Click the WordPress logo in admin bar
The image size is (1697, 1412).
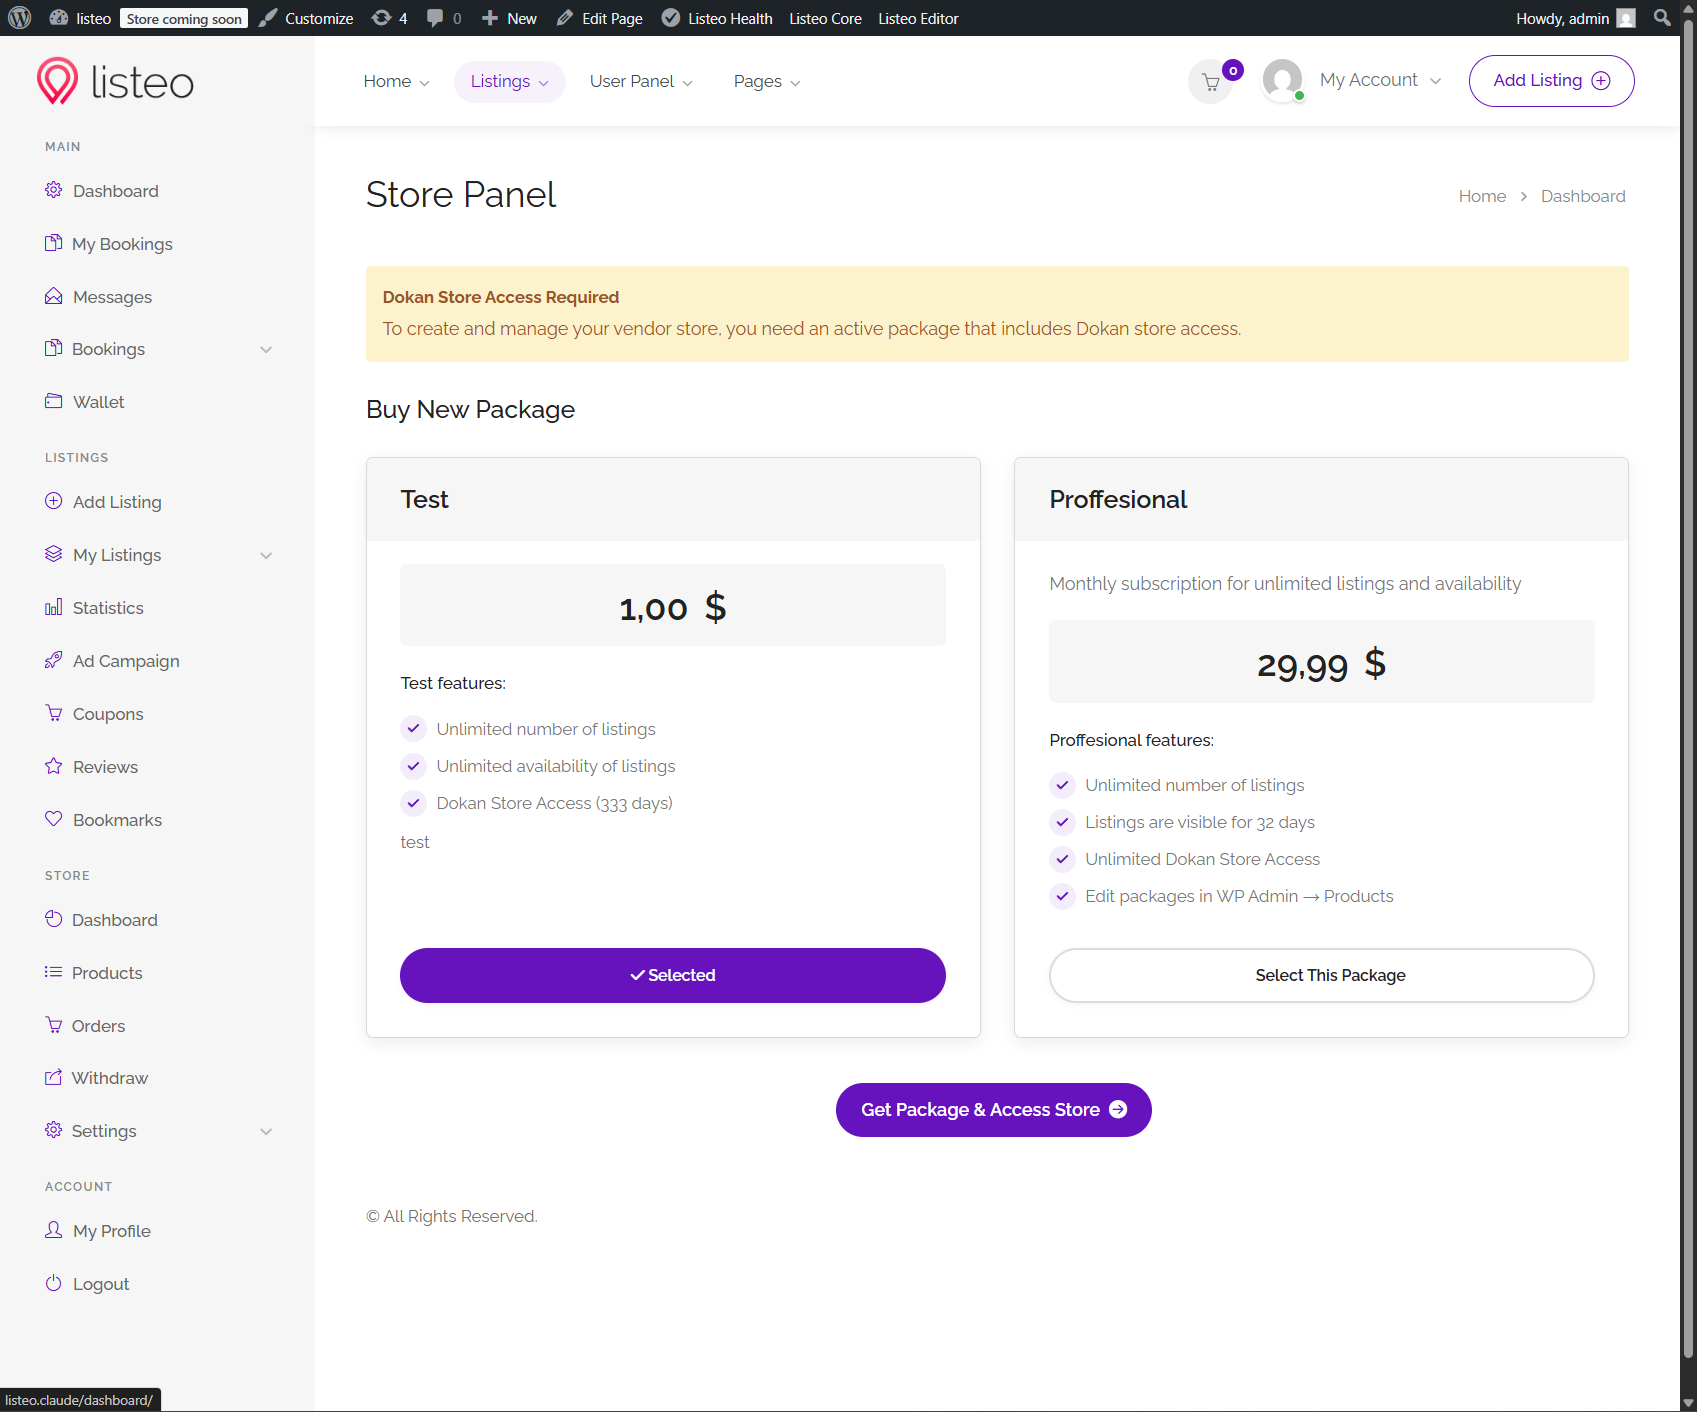click(20, 18)
